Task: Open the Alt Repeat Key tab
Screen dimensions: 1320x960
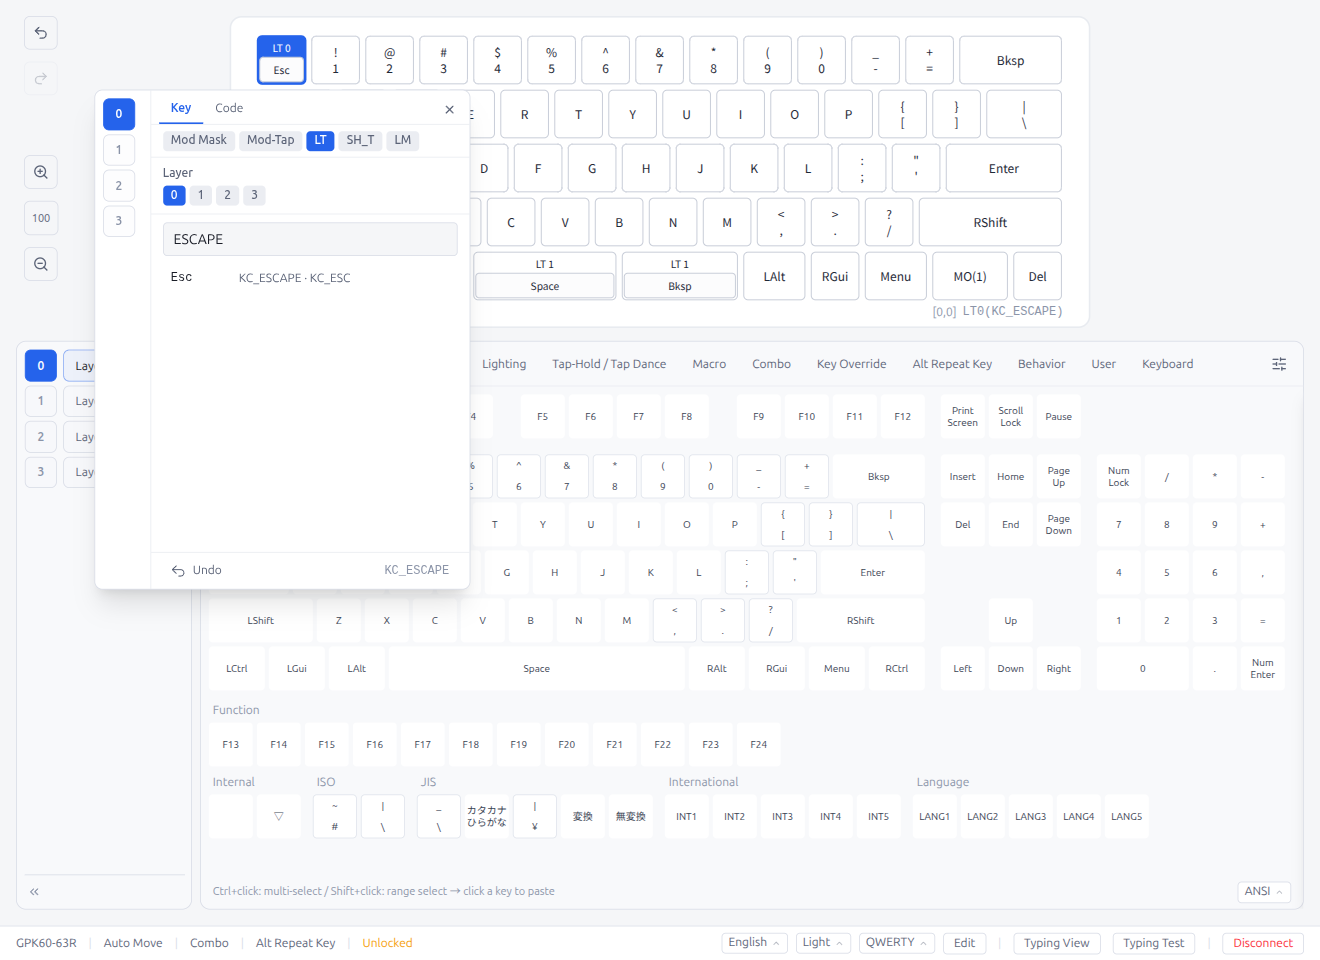Action: tap(952, 364)
